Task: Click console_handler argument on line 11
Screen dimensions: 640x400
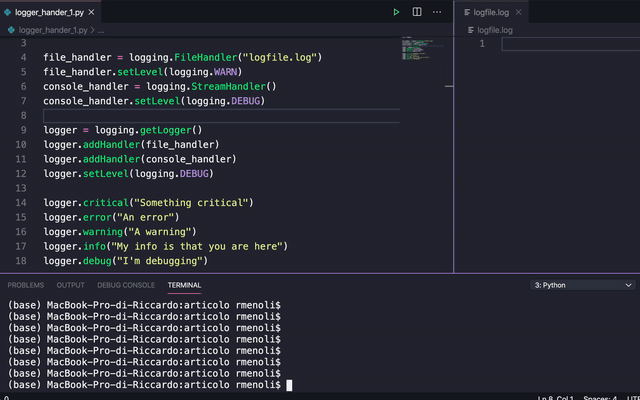Action: (188, 159)
